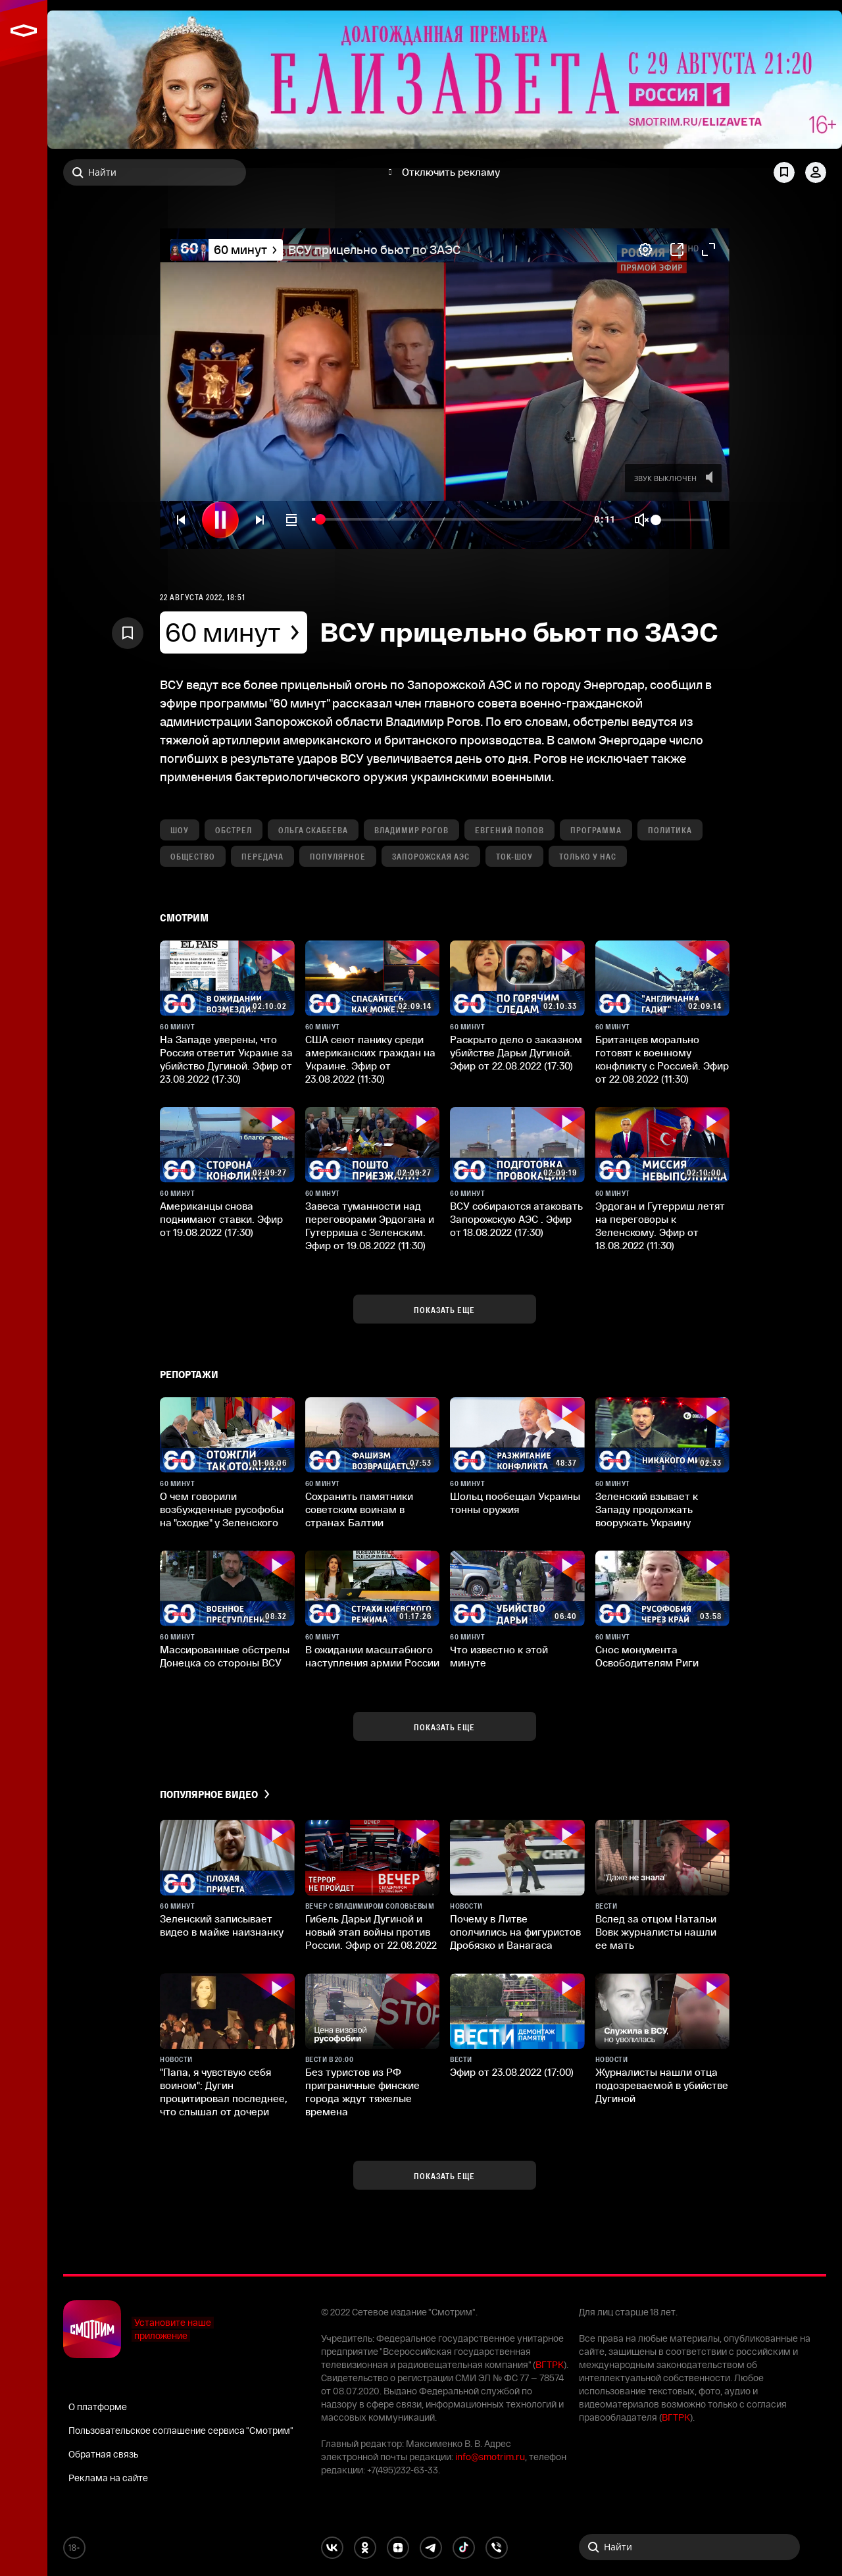Focus the footer 'Найти' search field

click(689, 2546)
